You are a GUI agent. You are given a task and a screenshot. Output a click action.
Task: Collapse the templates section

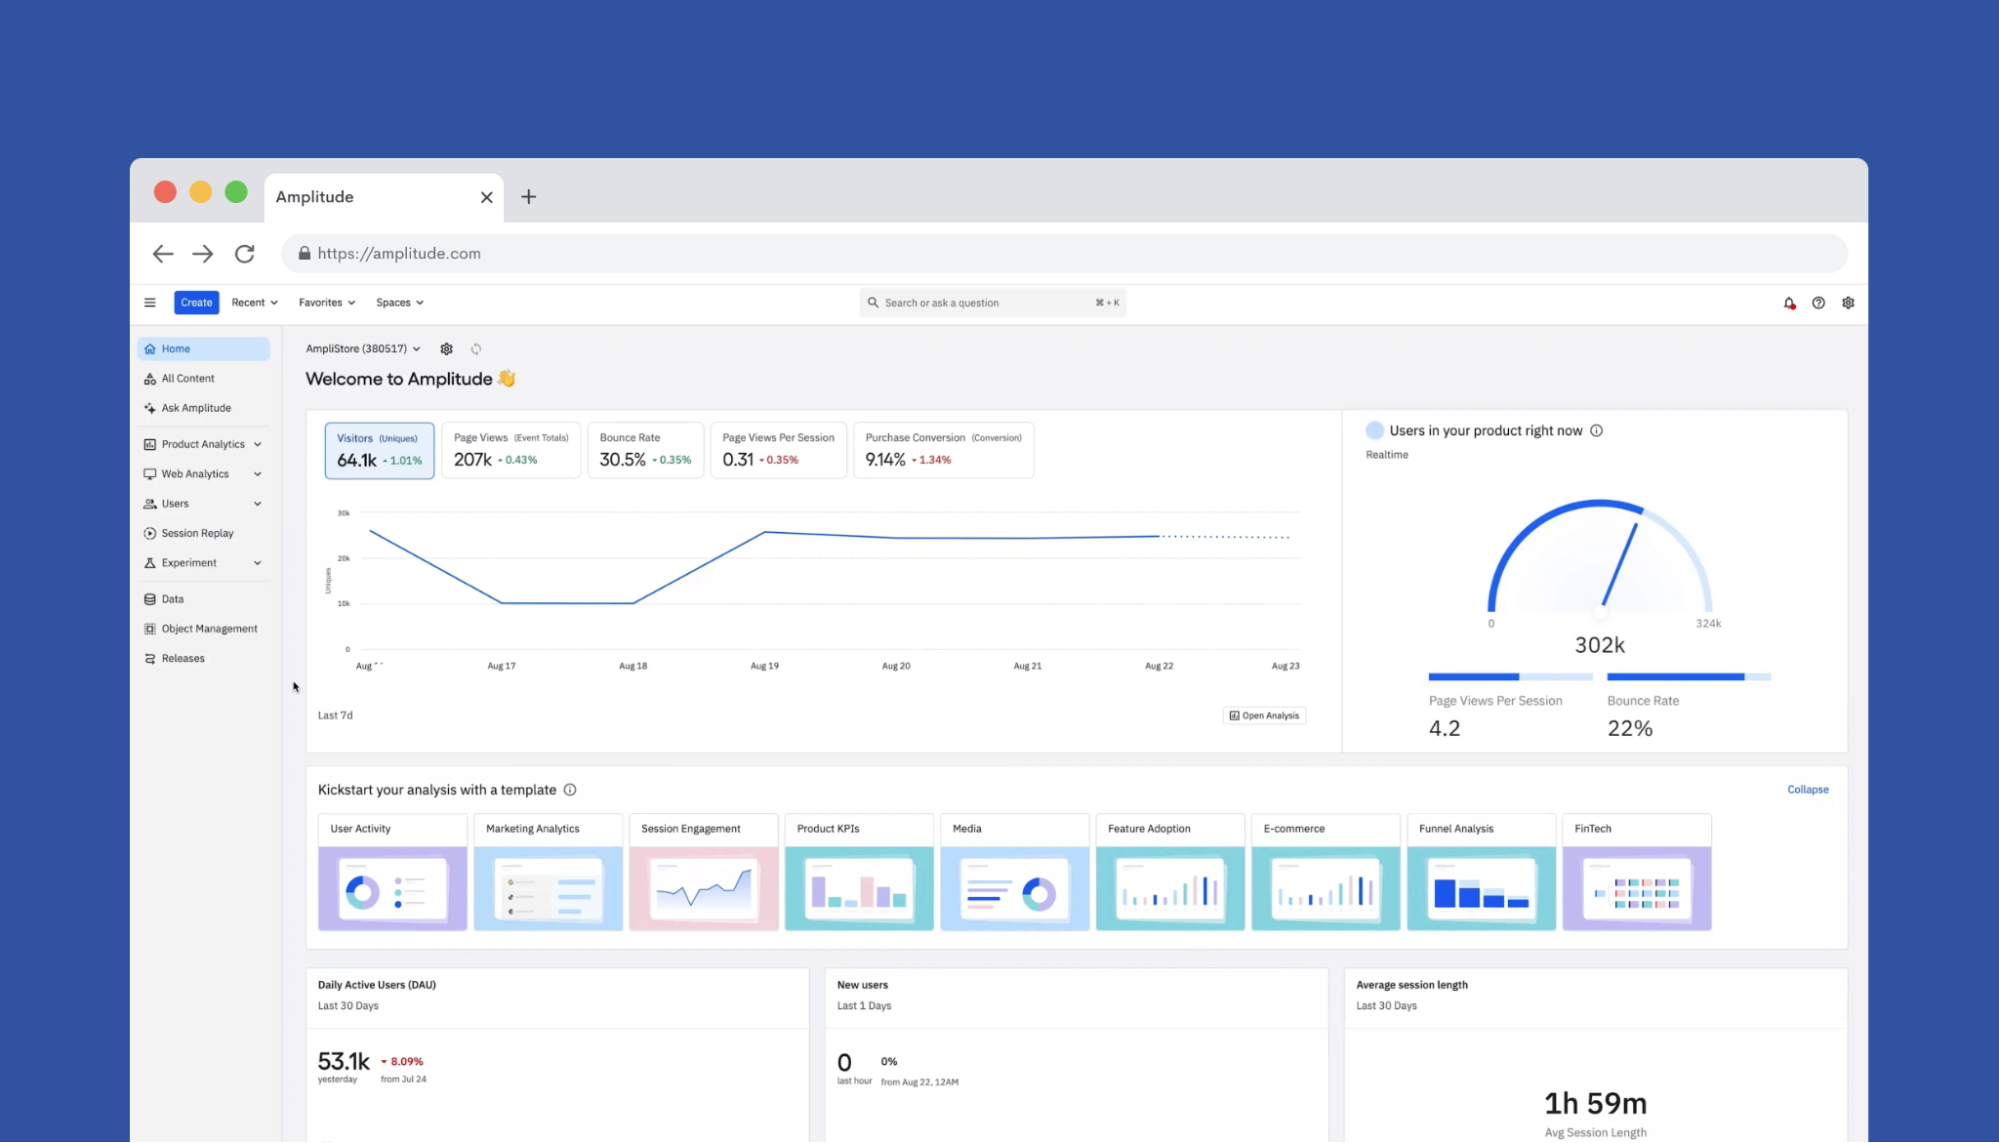pos(1807,789)
